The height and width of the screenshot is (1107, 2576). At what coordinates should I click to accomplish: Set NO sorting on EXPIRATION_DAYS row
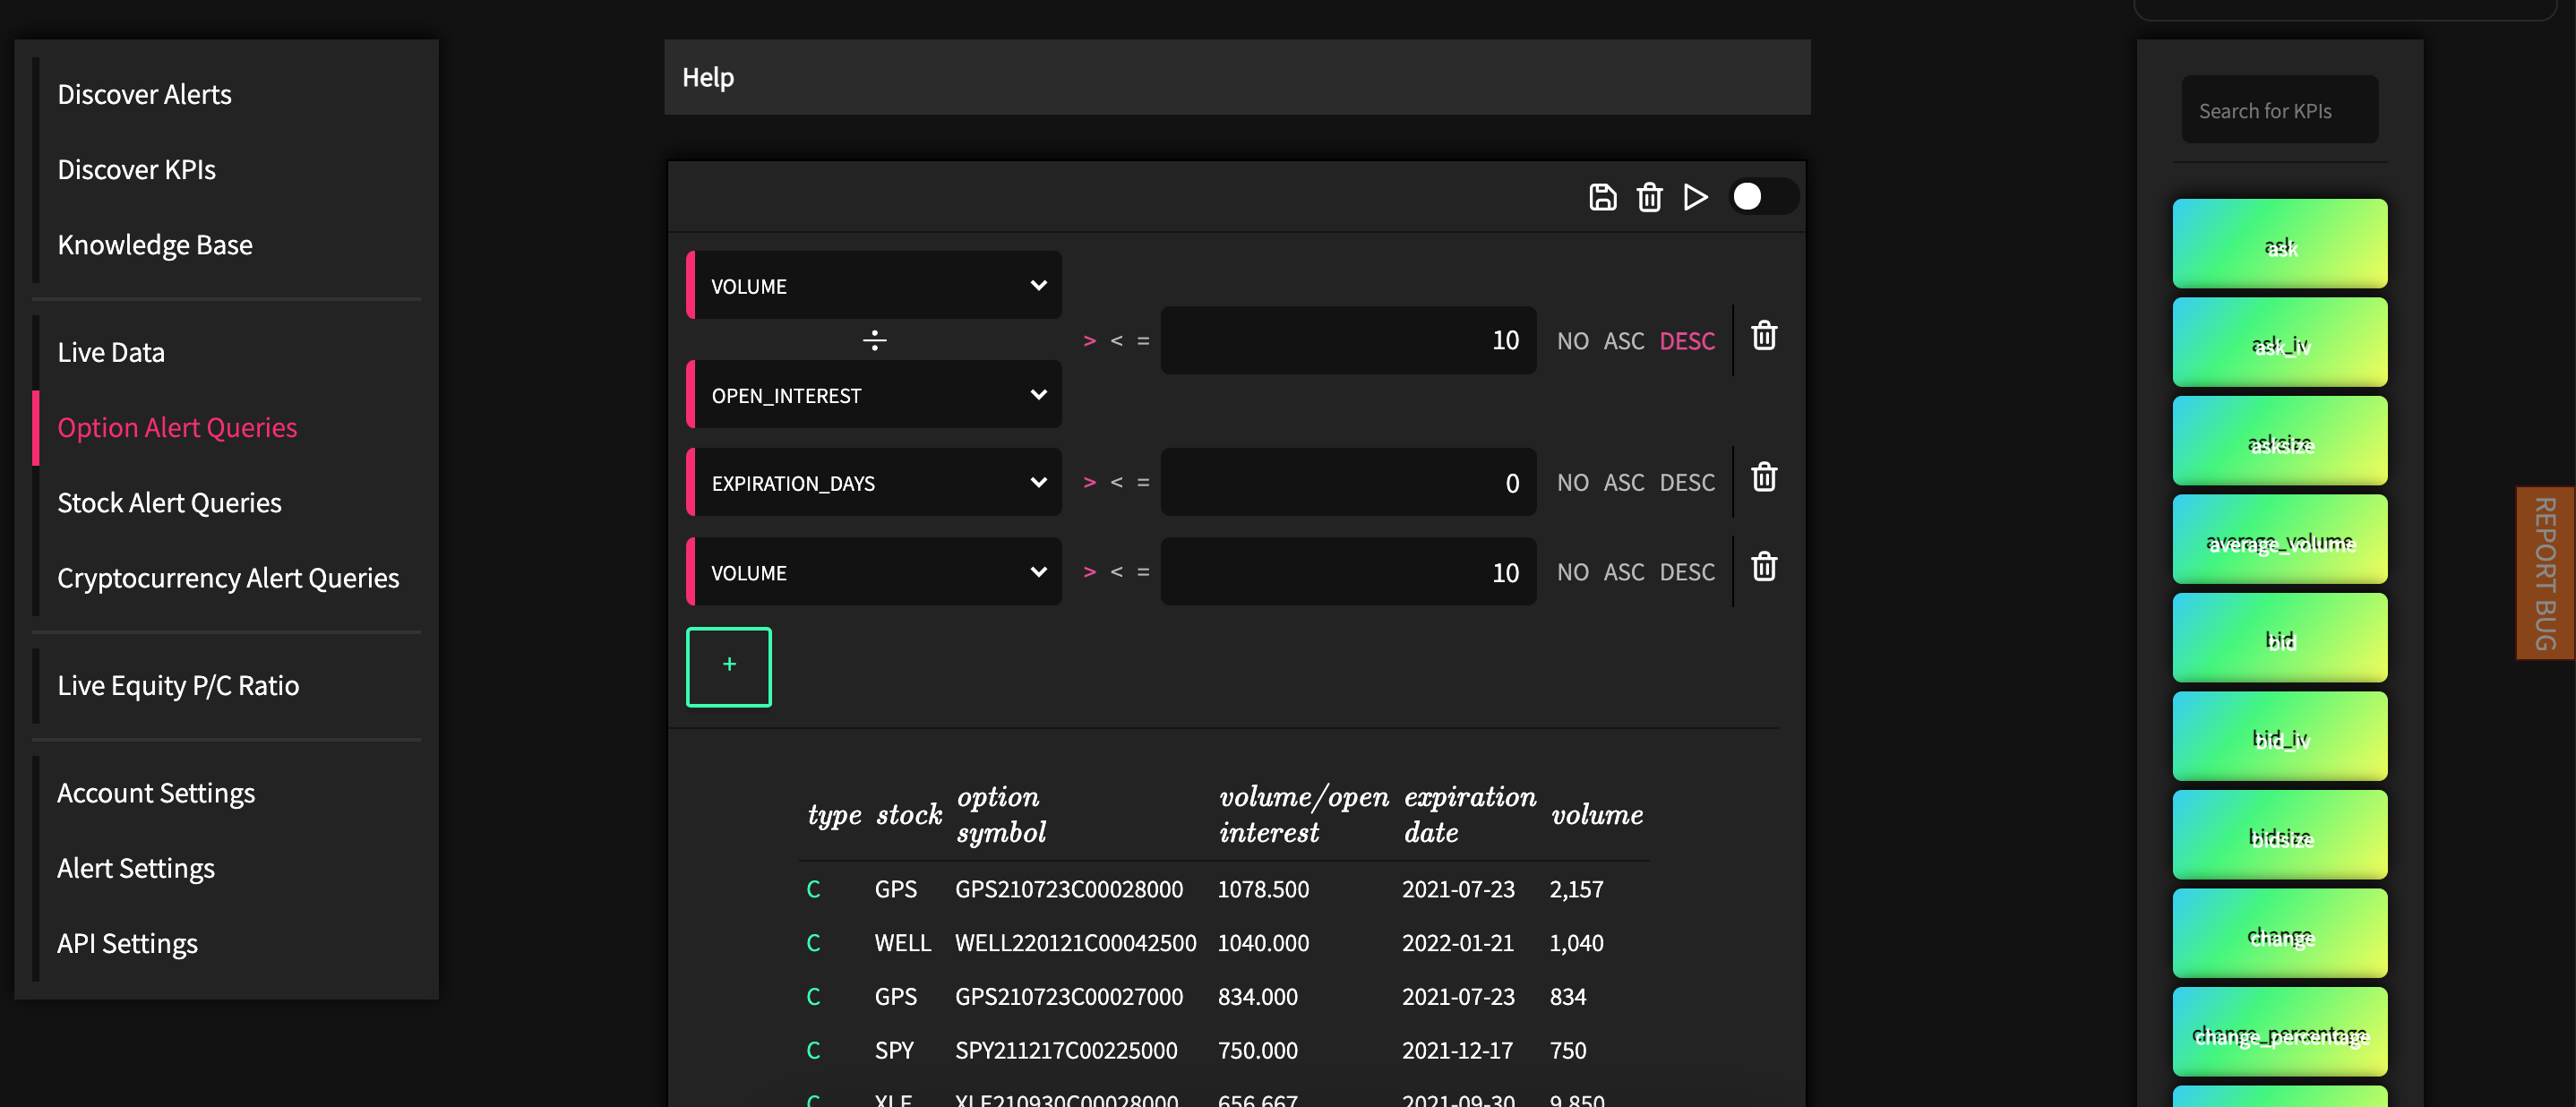tap(1573, 483)
